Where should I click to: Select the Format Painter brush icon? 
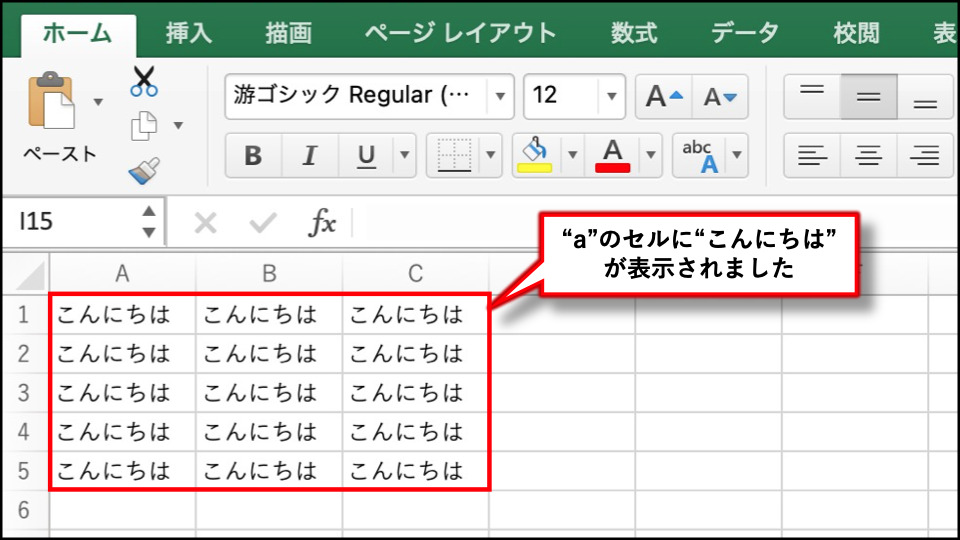[144, 171]
